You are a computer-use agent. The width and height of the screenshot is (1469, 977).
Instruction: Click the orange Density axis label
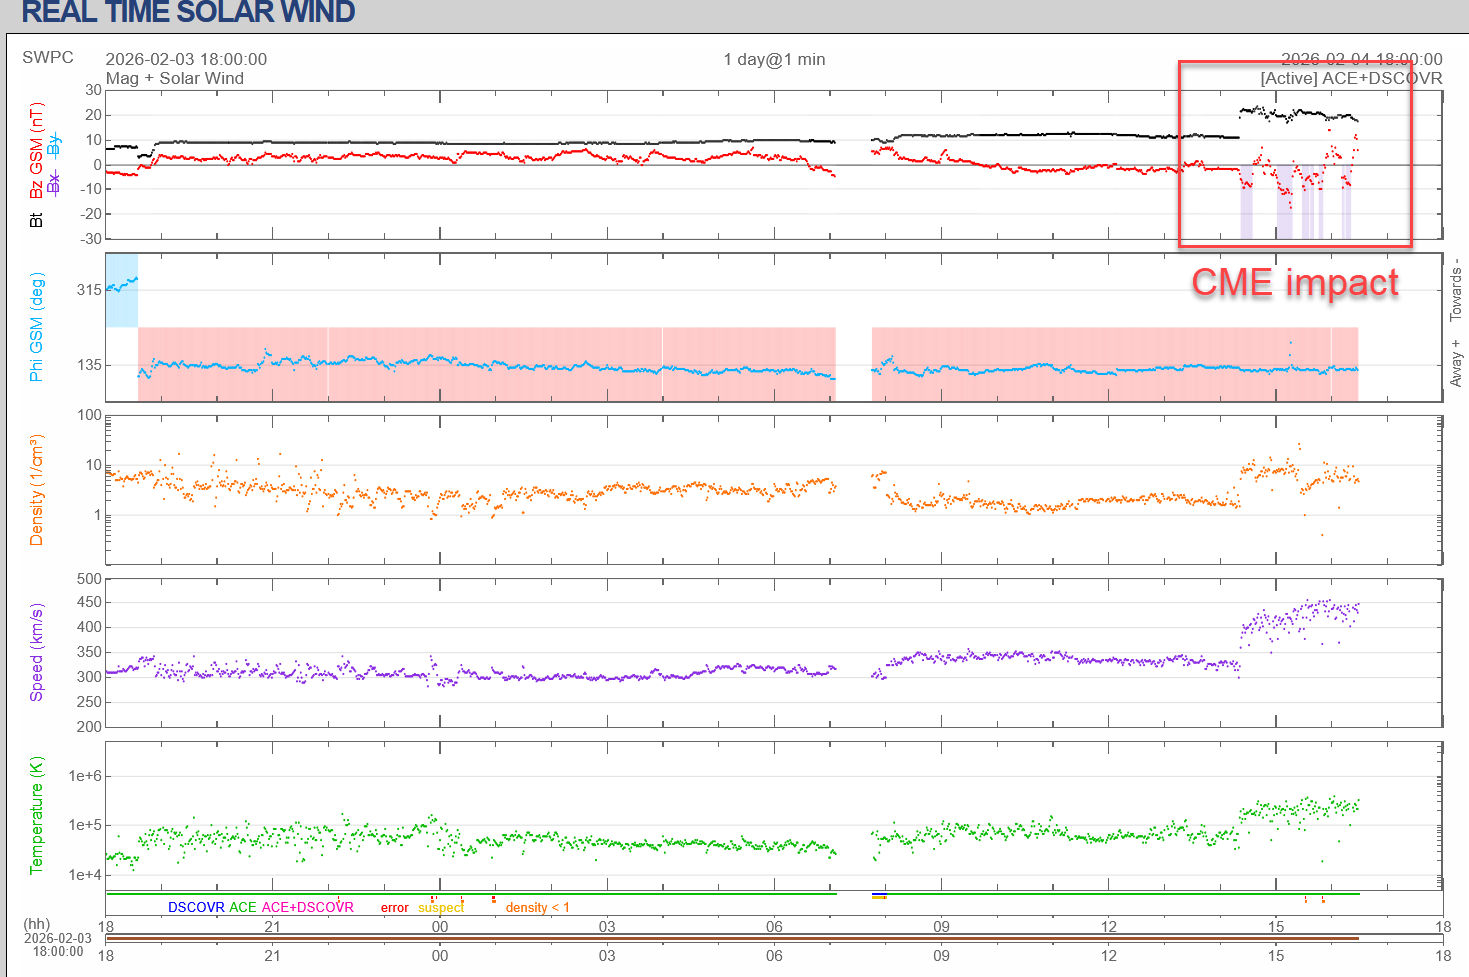click(36, 490)
